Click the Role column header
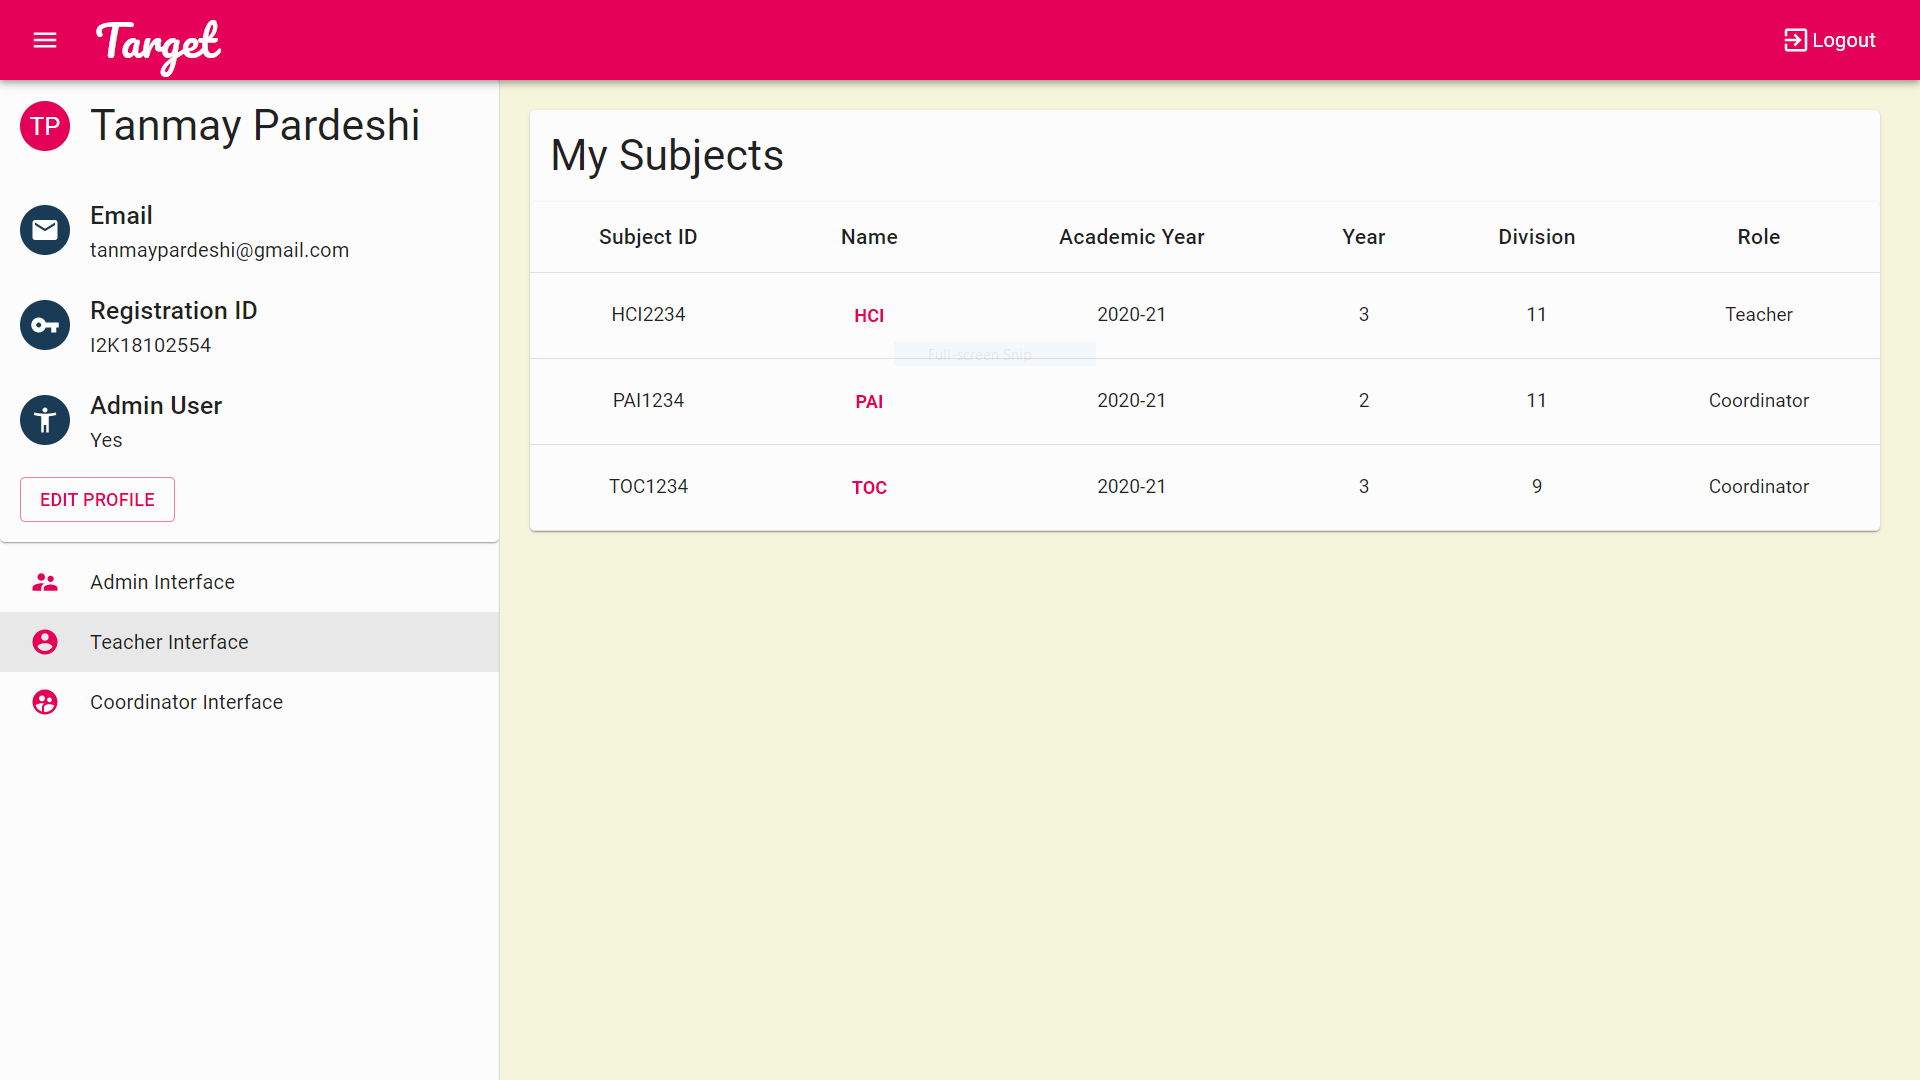This screenshot has width=1920, height=1080. tap(1758, 237)
